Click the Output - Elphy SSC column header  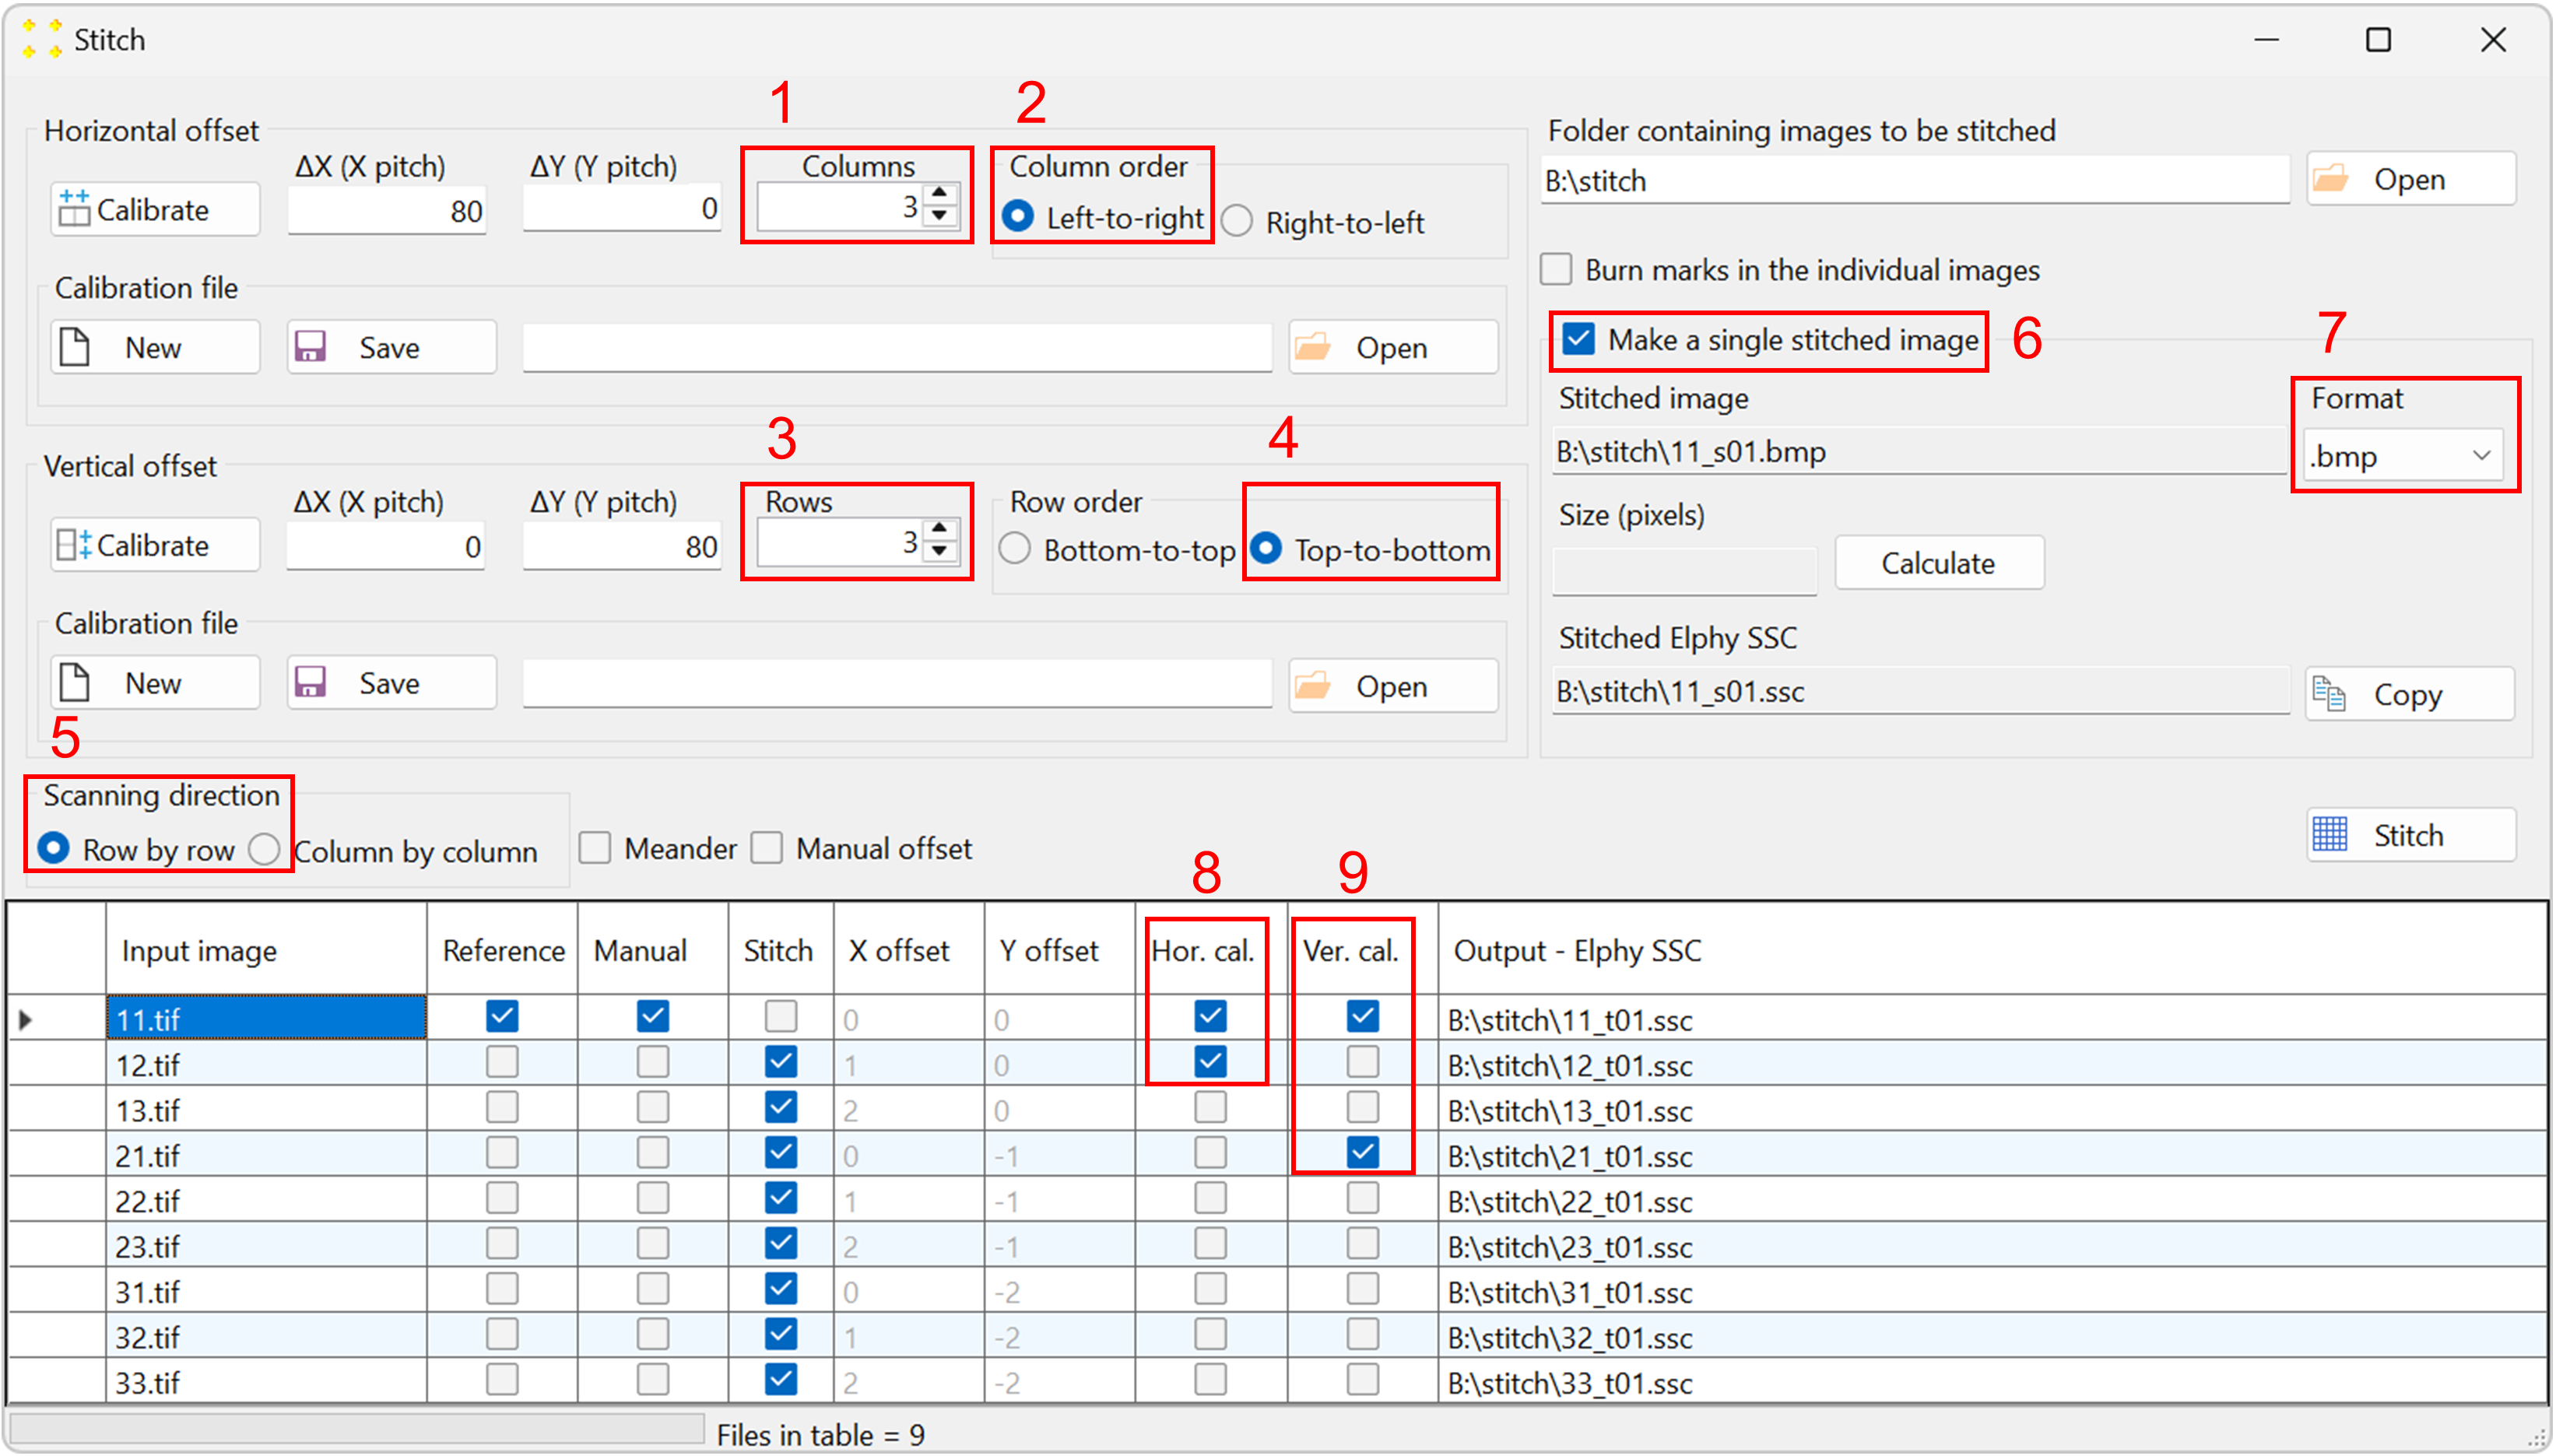[1992, 949]
